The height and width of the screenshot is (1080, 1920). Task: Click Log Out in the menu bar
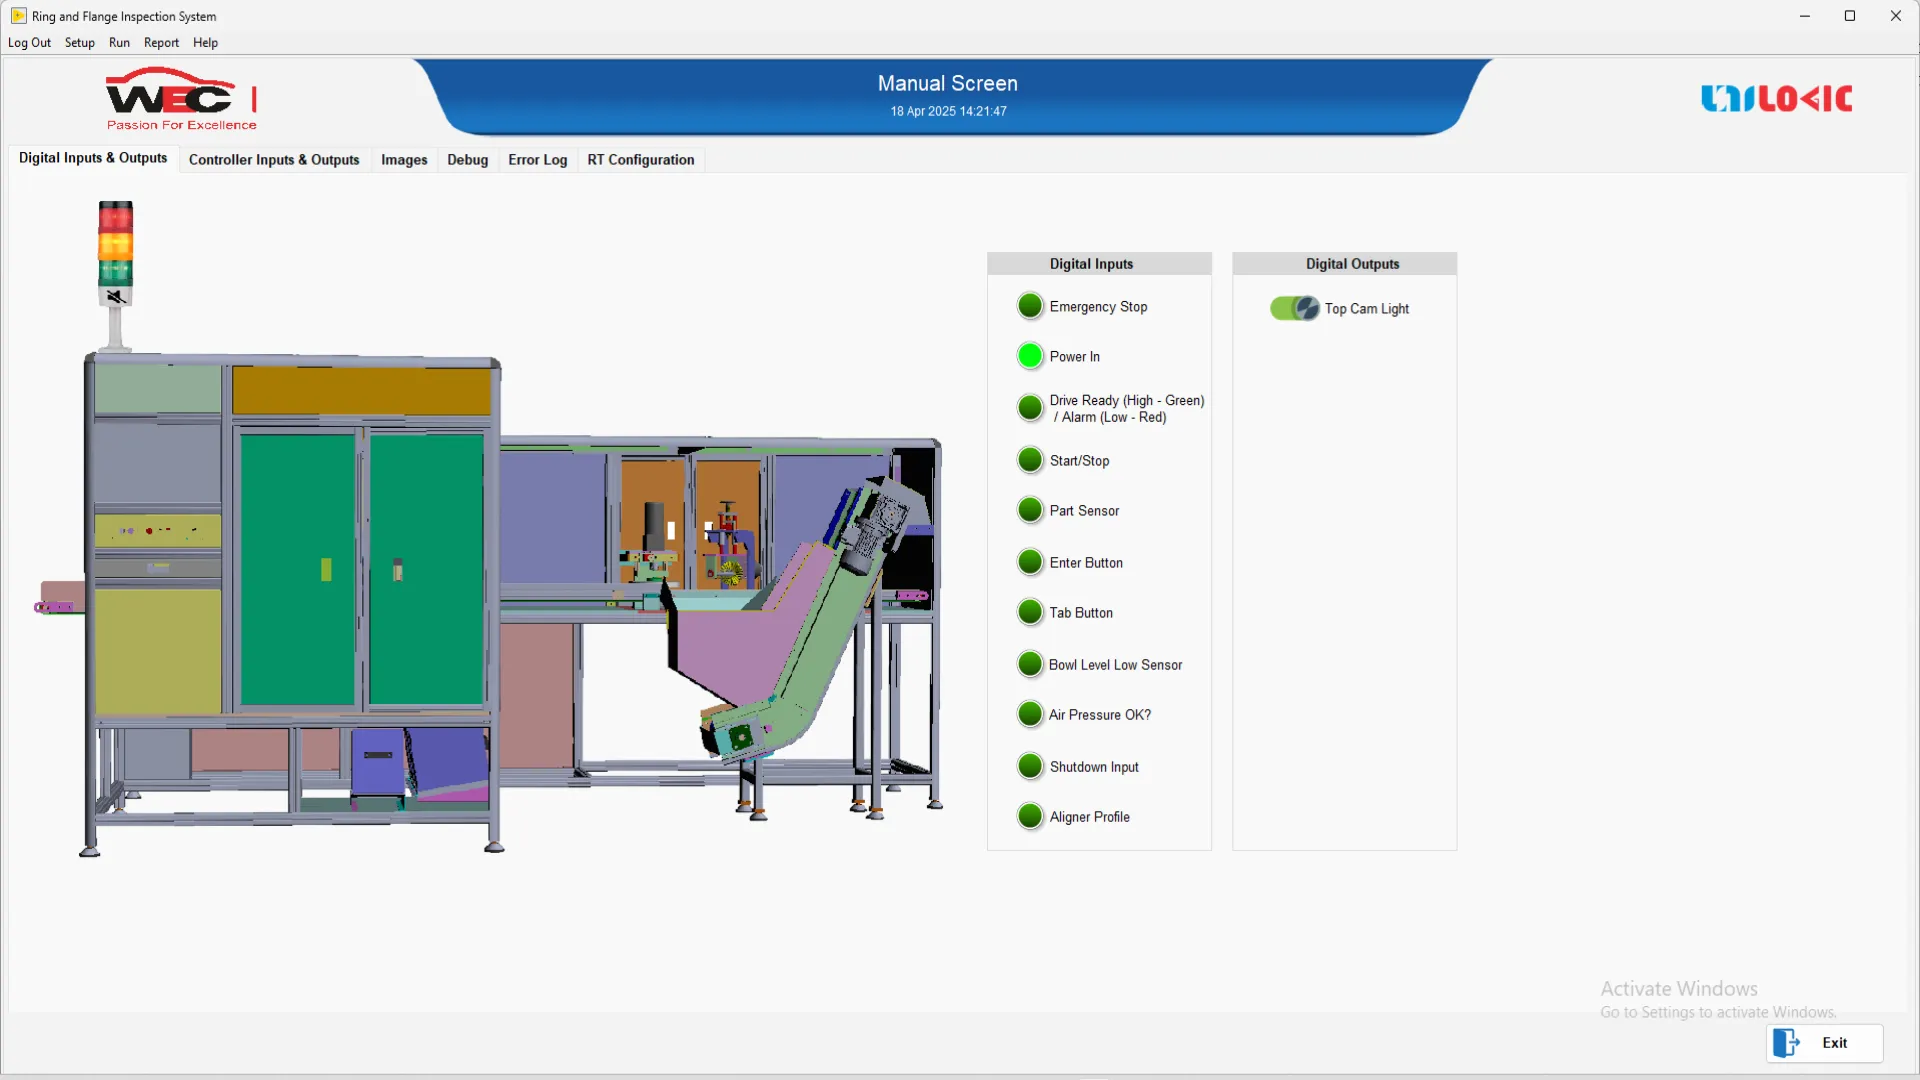(29, 43)
